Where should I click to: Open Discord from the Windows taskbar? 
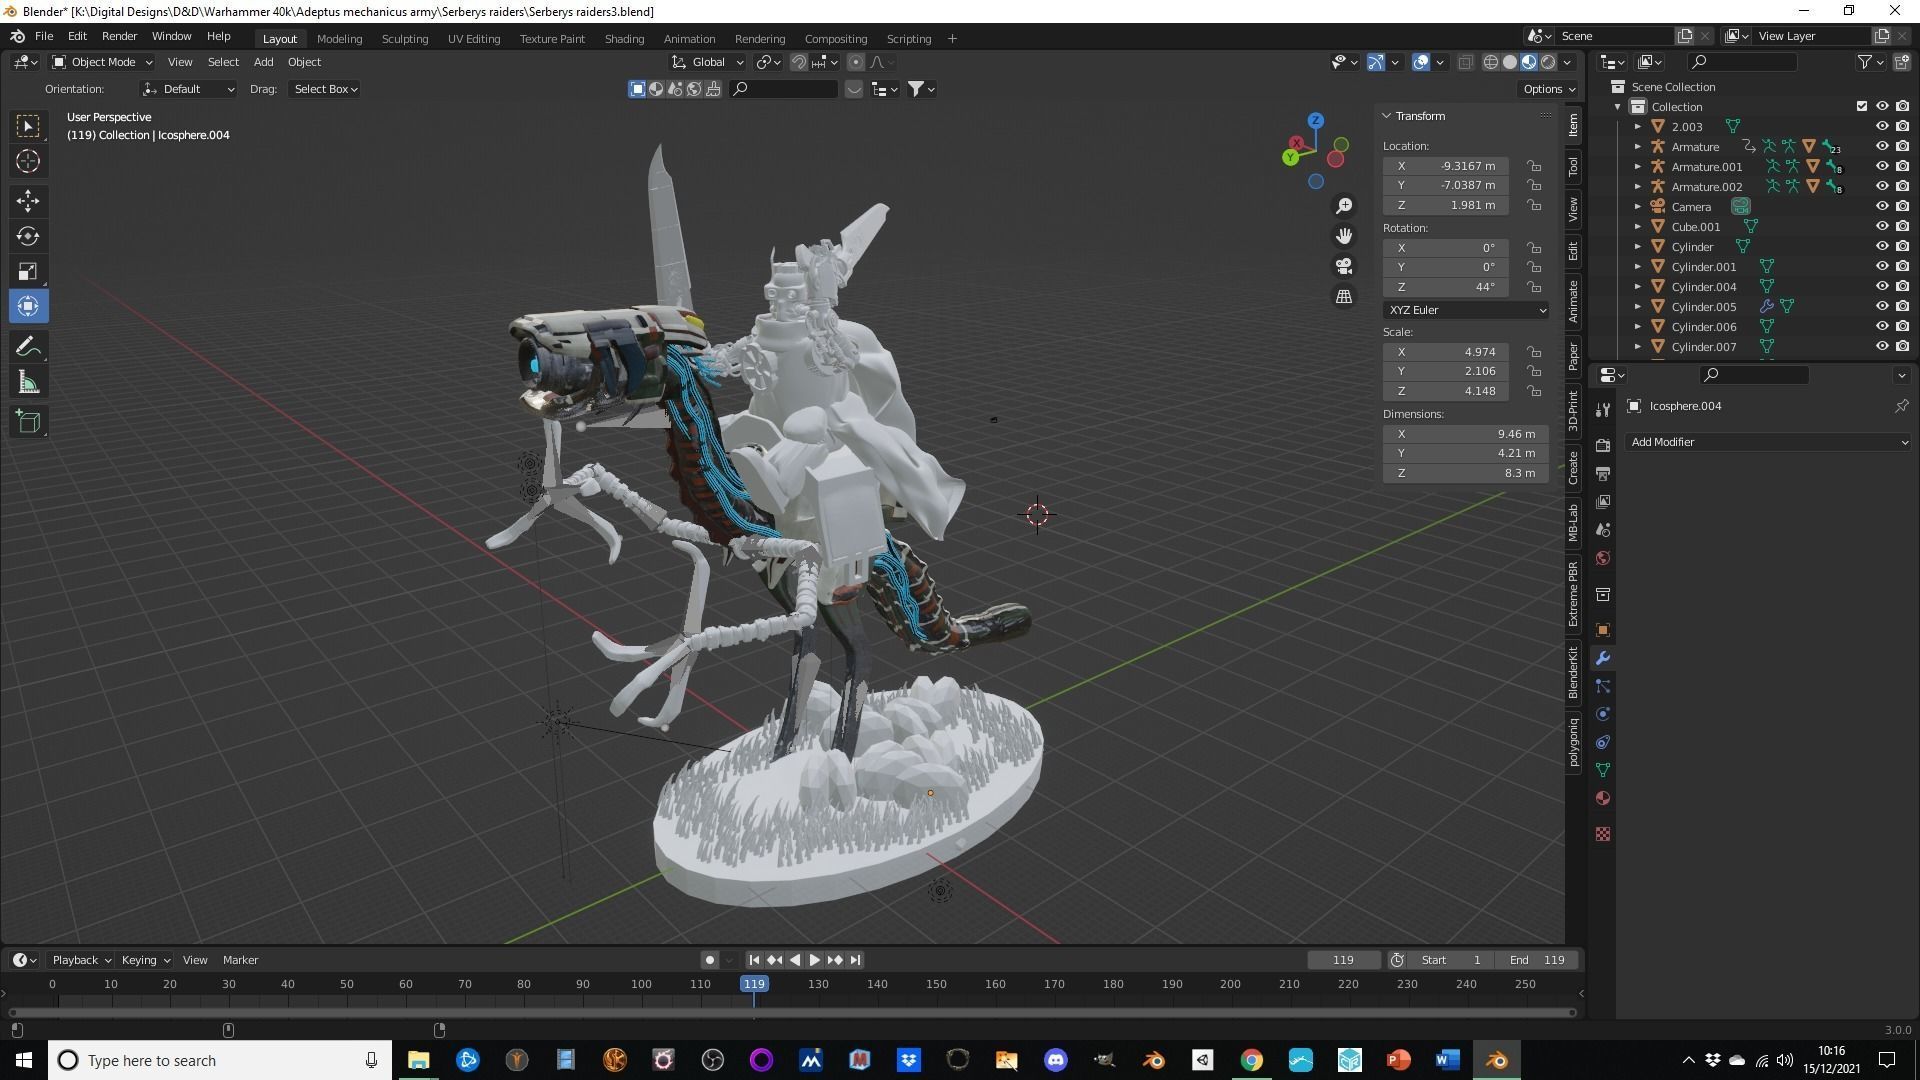[x=1056, y=1060]
